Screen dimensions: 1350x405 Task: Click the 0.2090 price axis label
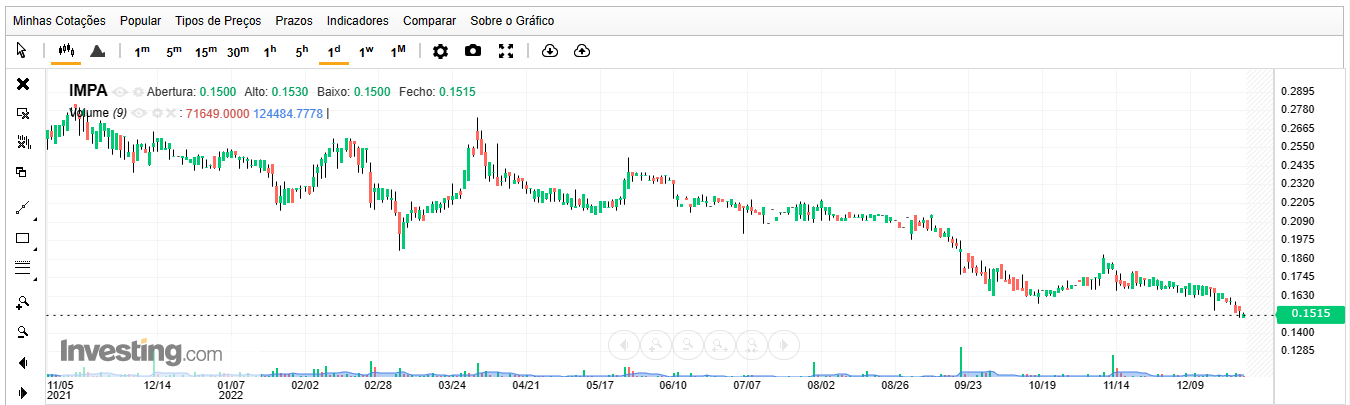pyautogui.click(x=1297, y=221)
